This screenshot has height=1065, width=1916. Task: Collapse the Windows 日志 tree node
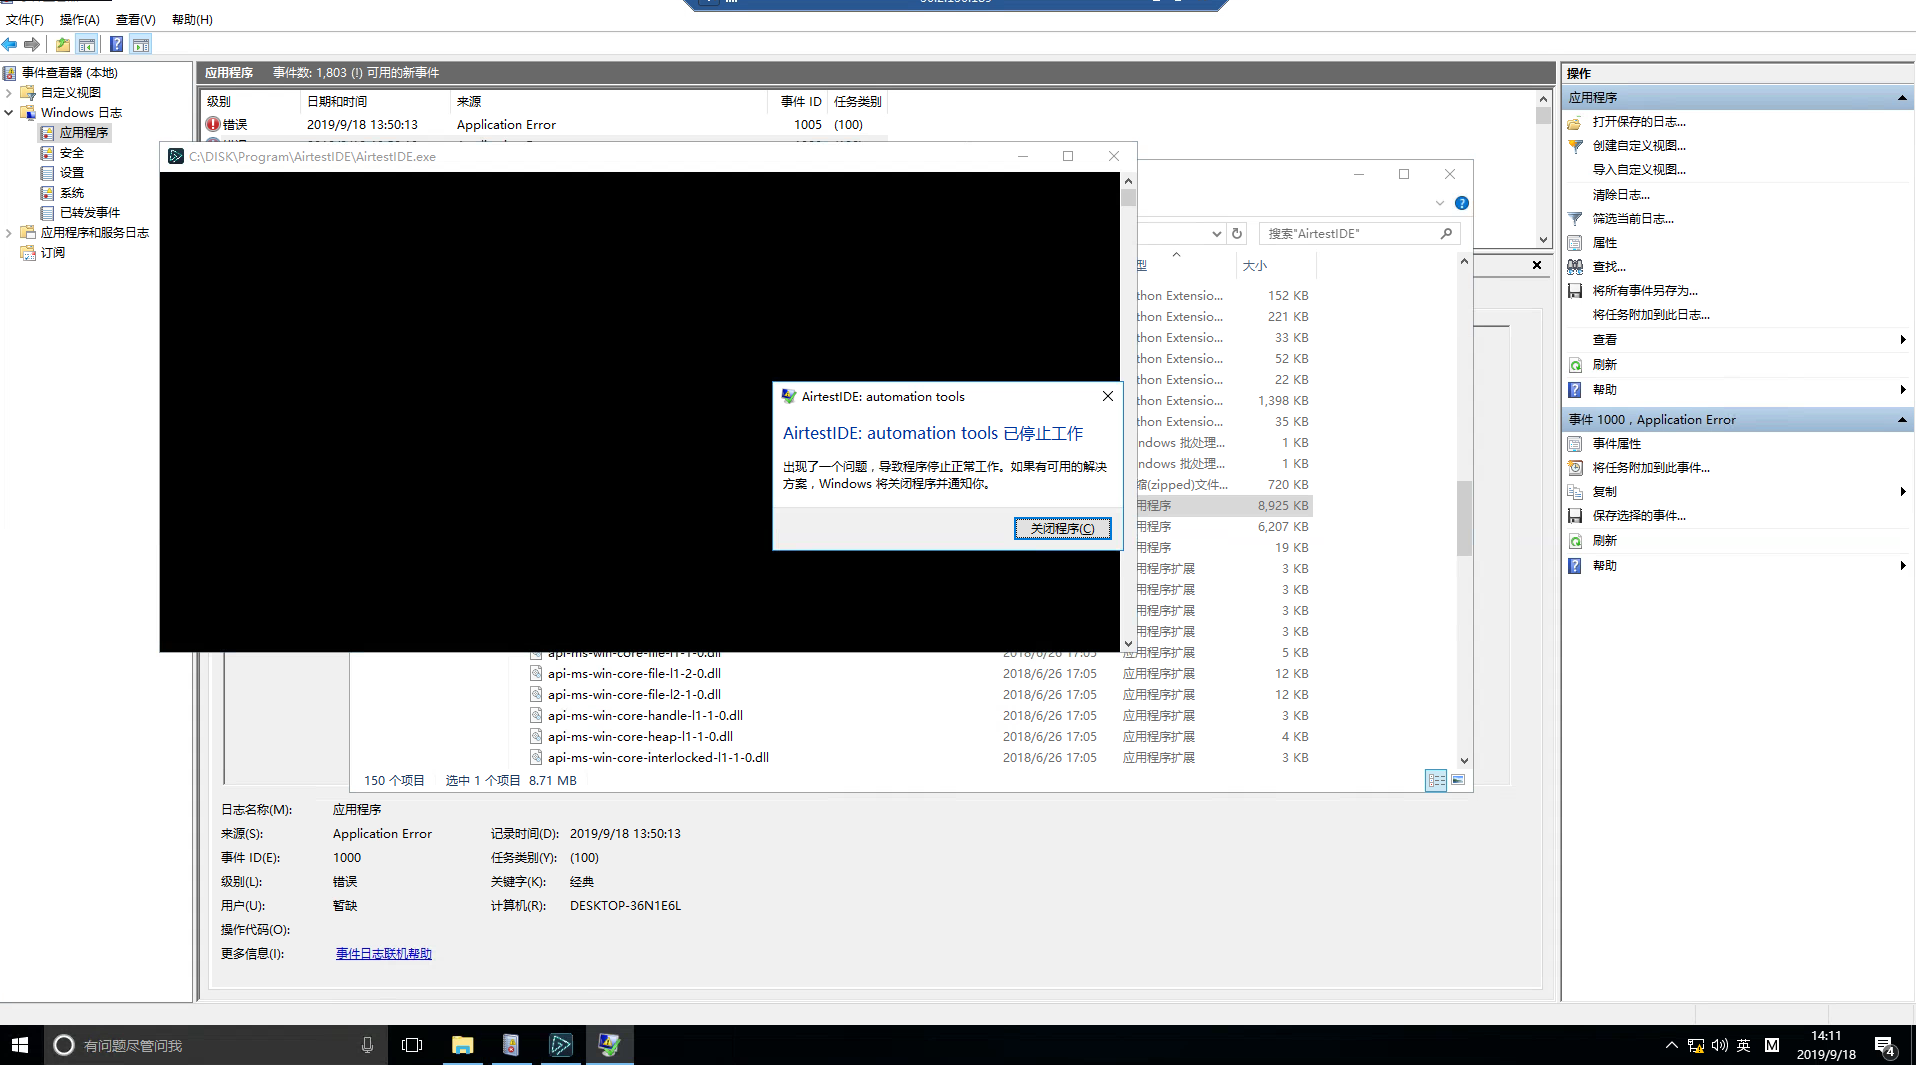point(9,113)
